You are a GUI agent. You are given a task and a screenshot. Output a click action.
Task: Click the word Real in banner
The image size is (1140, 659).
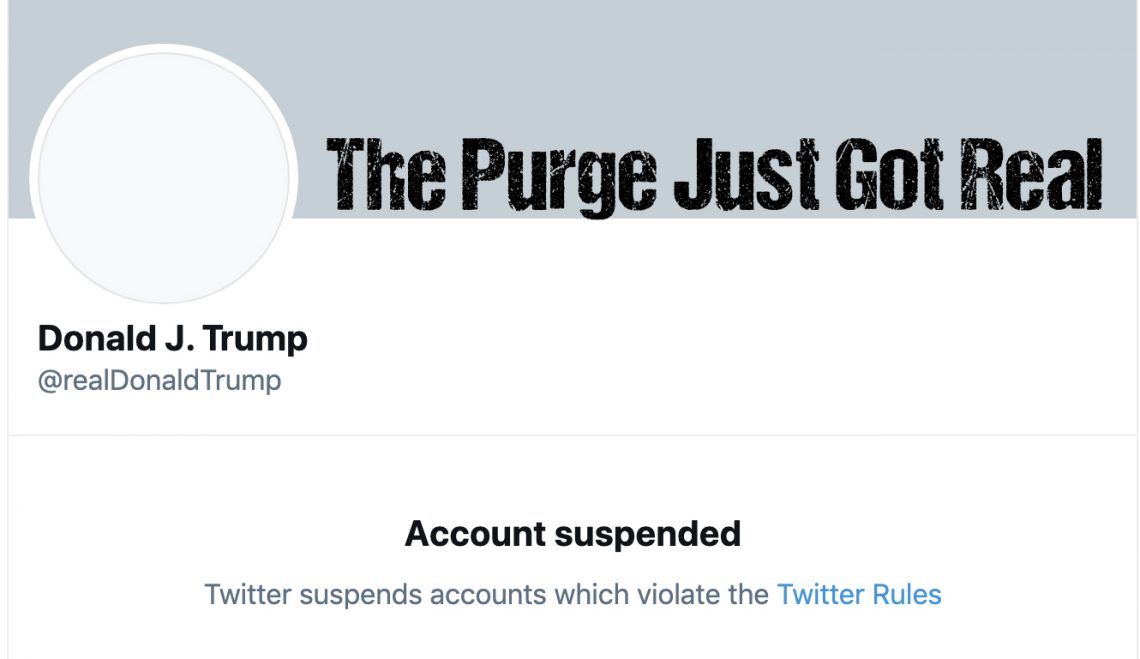pyautogui.click(x=1030, y=175)
